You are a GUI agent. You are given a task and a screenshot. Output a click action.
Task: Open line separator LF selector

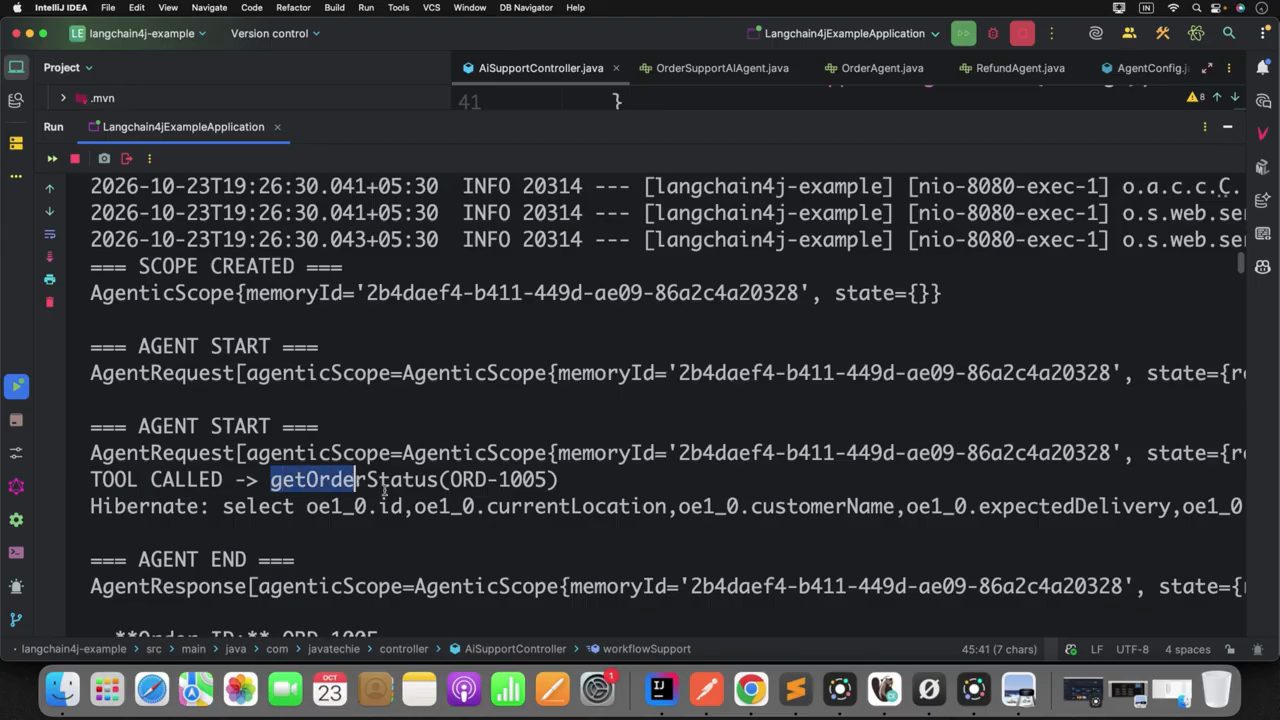click(x=1096, y=649)
